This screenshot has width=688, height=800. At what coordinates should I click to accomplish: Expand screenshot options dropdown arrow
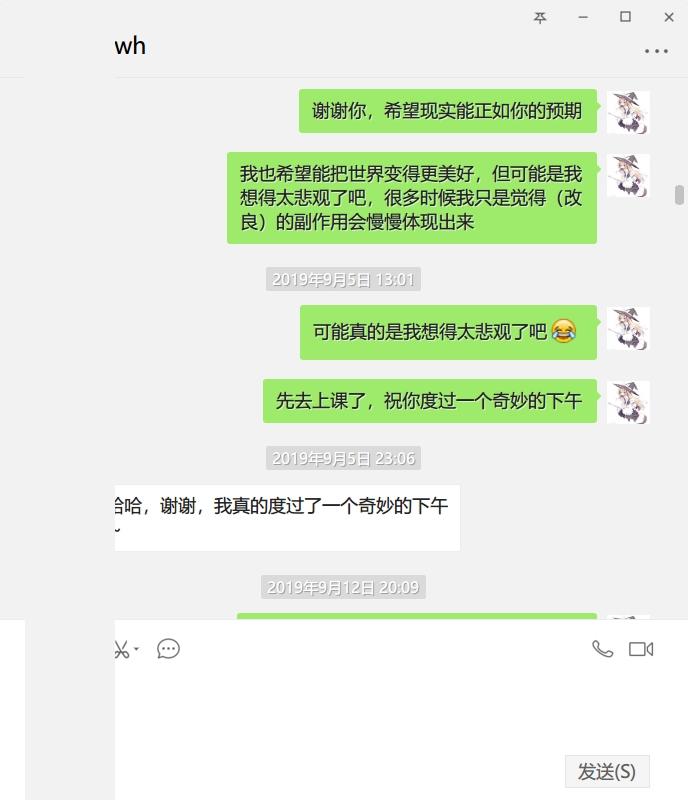(136, 649)
